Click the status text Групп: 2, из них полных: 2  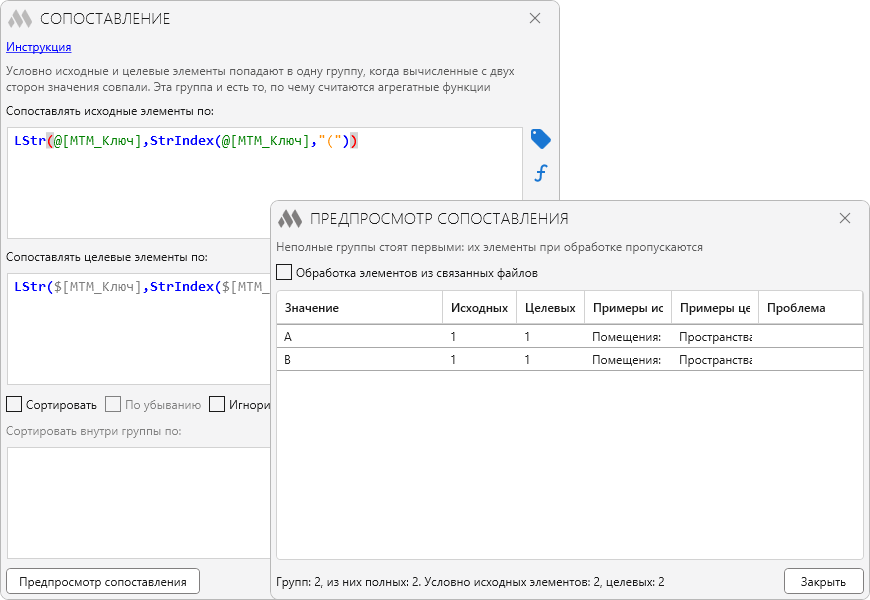tap(348, 582)
